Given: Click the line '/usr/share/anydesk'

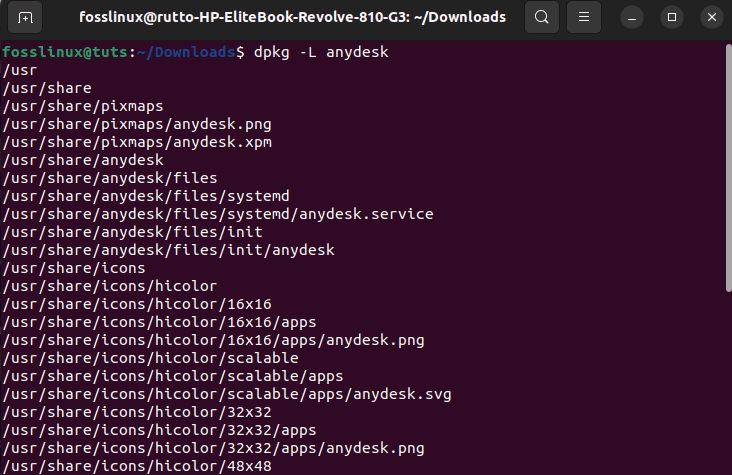Looking at the screenshot, I should click(83, 160).
